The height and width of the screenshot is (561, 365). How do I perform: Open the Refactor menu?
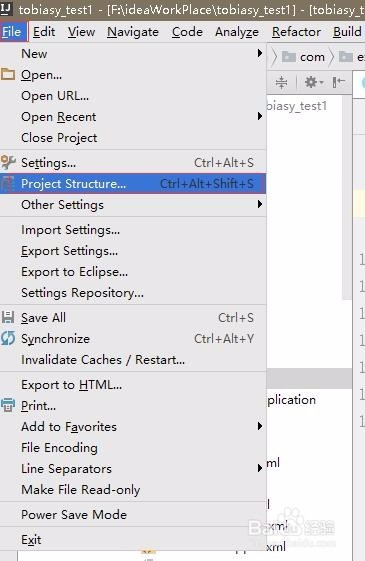296,32
